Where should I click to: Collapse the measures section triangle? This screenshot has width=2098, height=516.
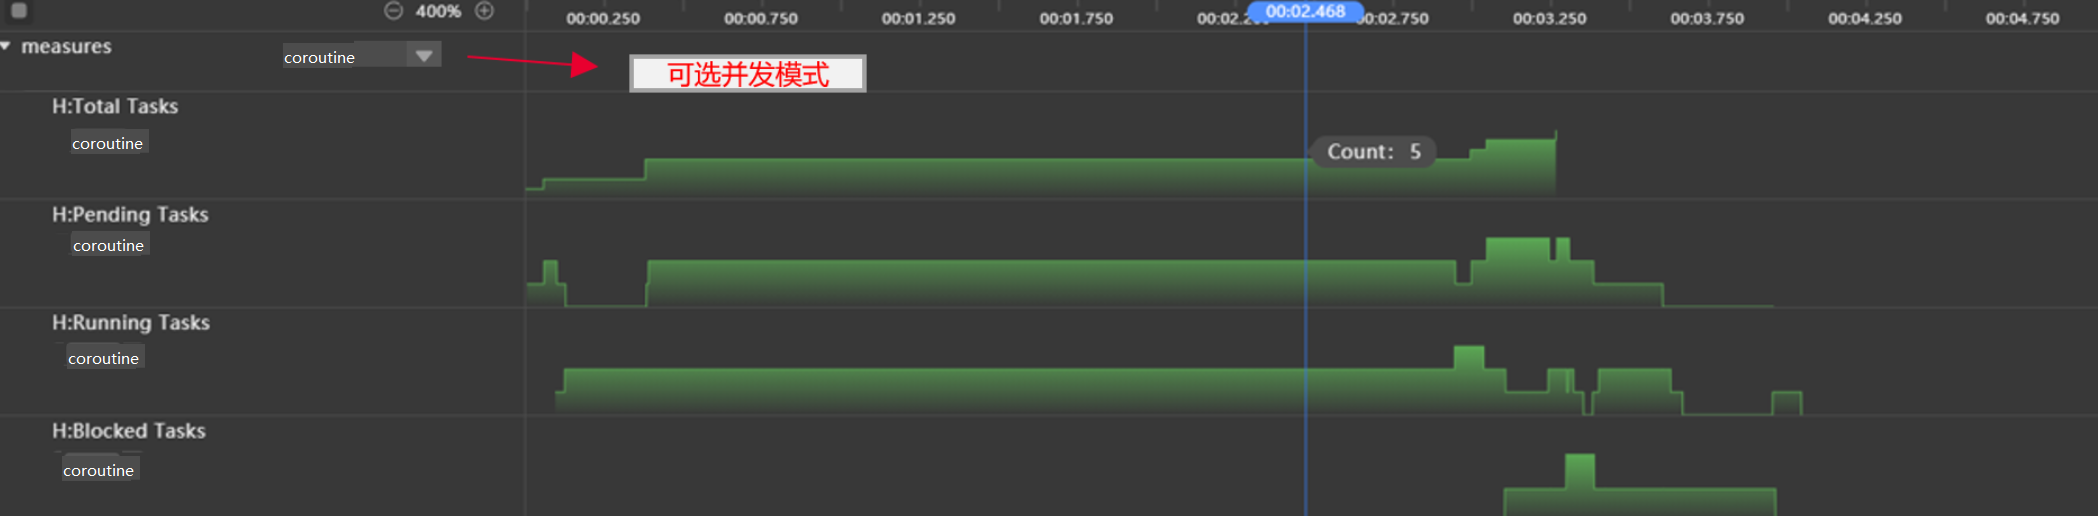click(x=6, y=47)
